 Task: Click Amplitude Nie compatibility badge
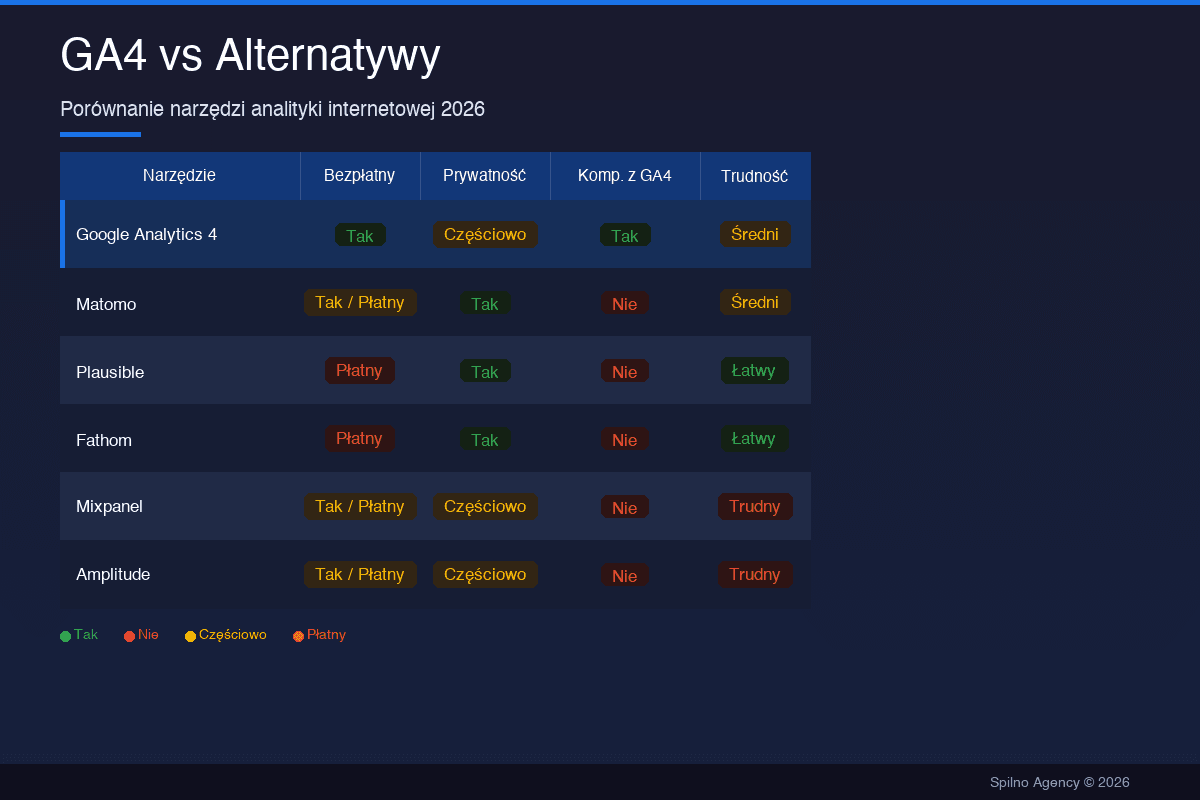pyautogui.click(x=625, y=575)
